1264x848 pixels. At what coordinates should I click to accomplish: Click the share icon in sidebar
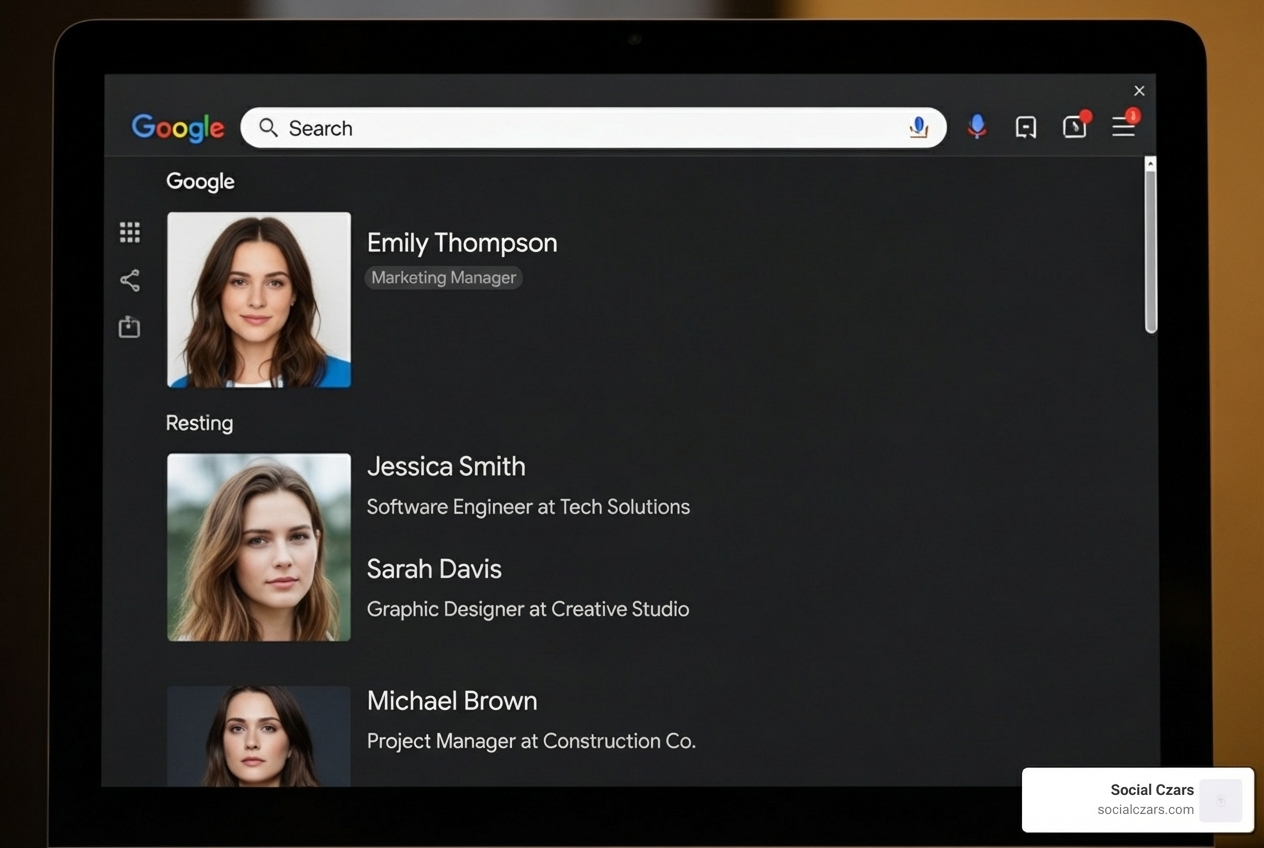tap(130, 280)
